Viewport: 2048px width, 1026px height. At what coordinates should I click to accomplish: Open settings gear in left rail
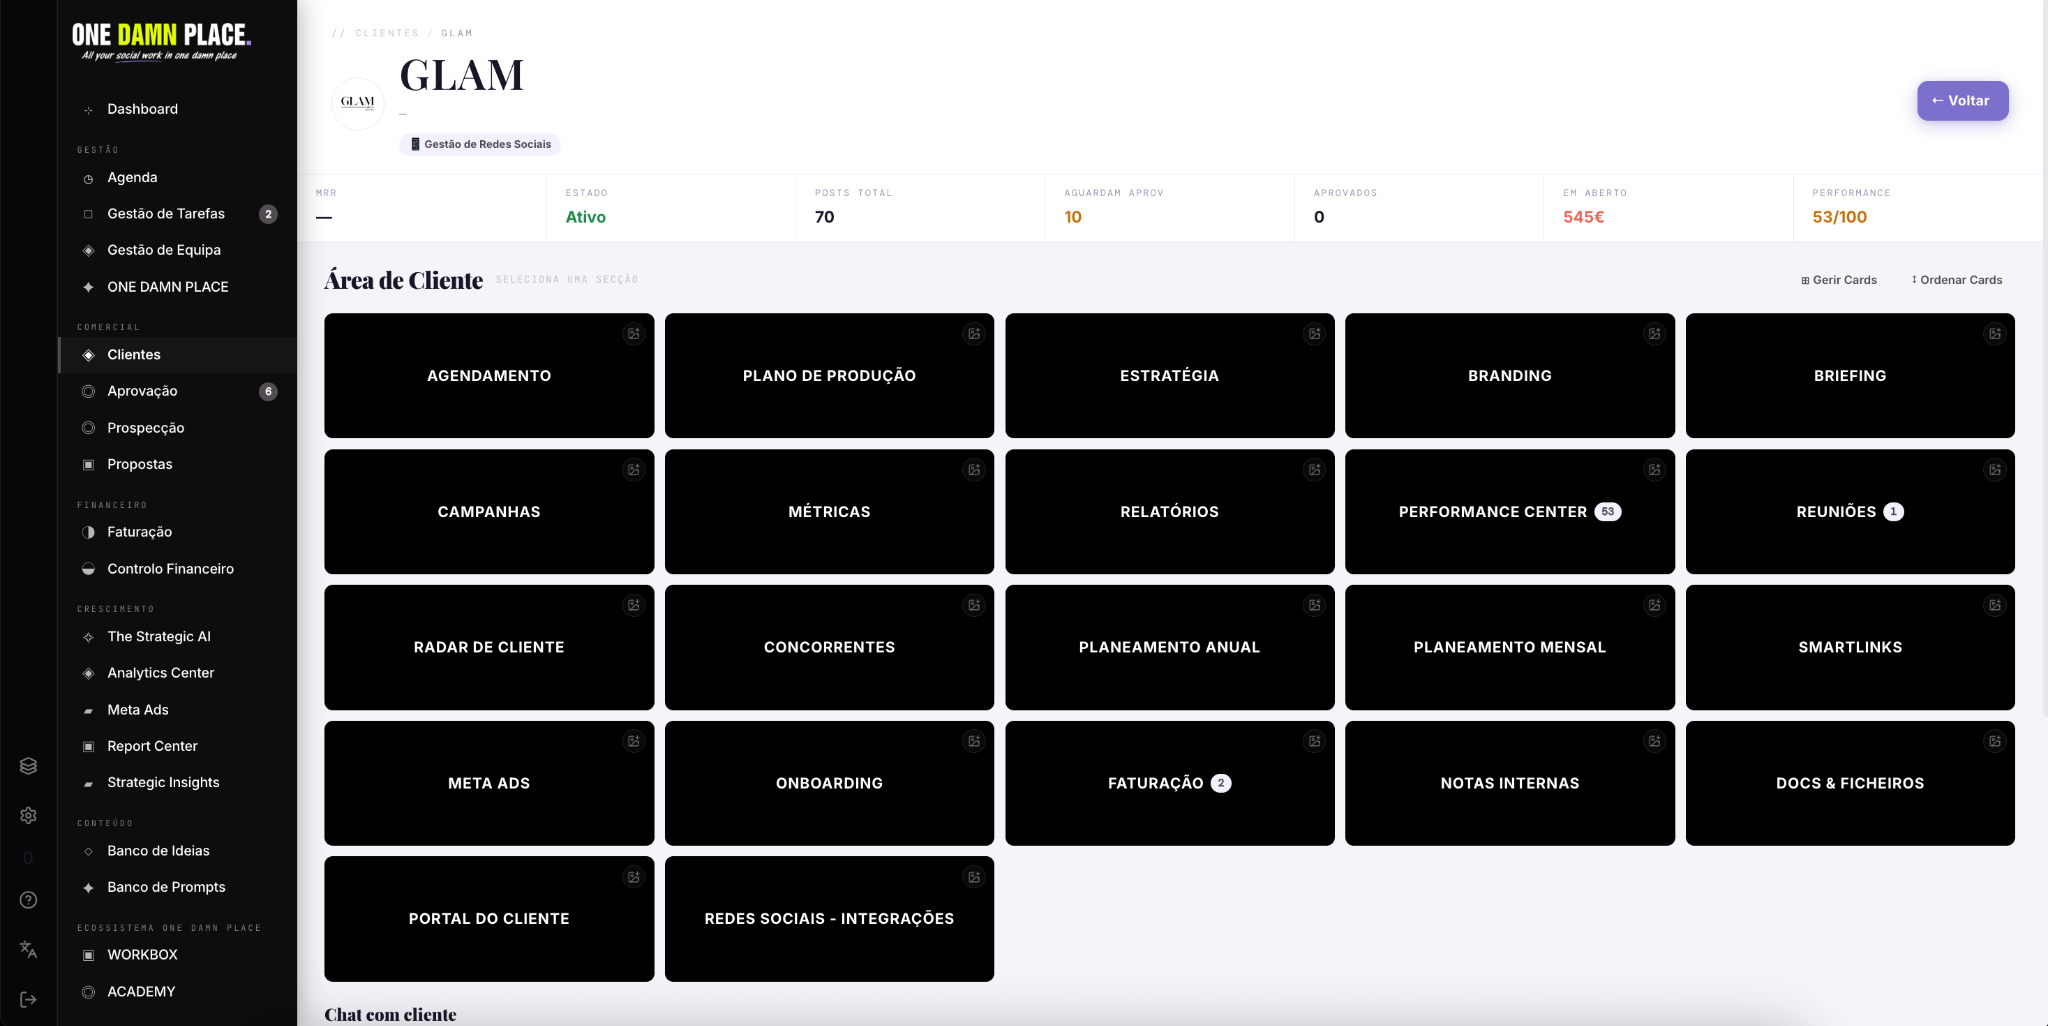click(29, 816)
